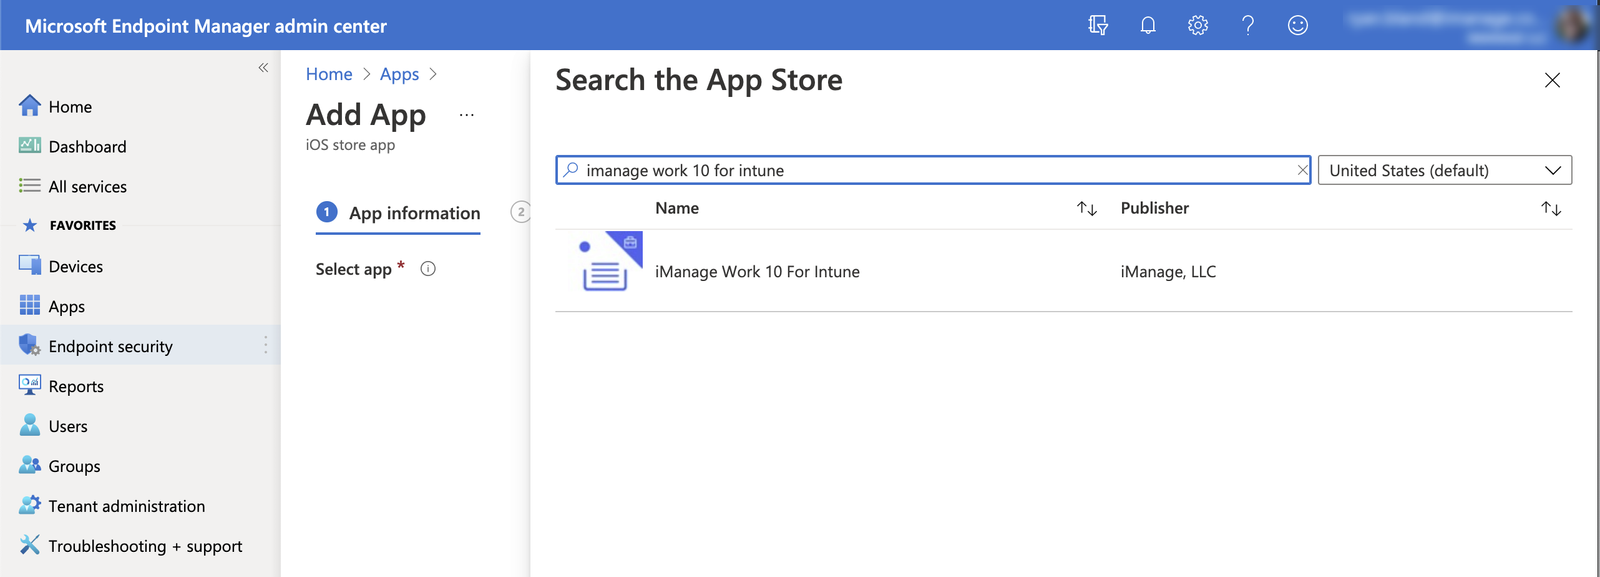Select the App information step tab

[x=398, y=213]
